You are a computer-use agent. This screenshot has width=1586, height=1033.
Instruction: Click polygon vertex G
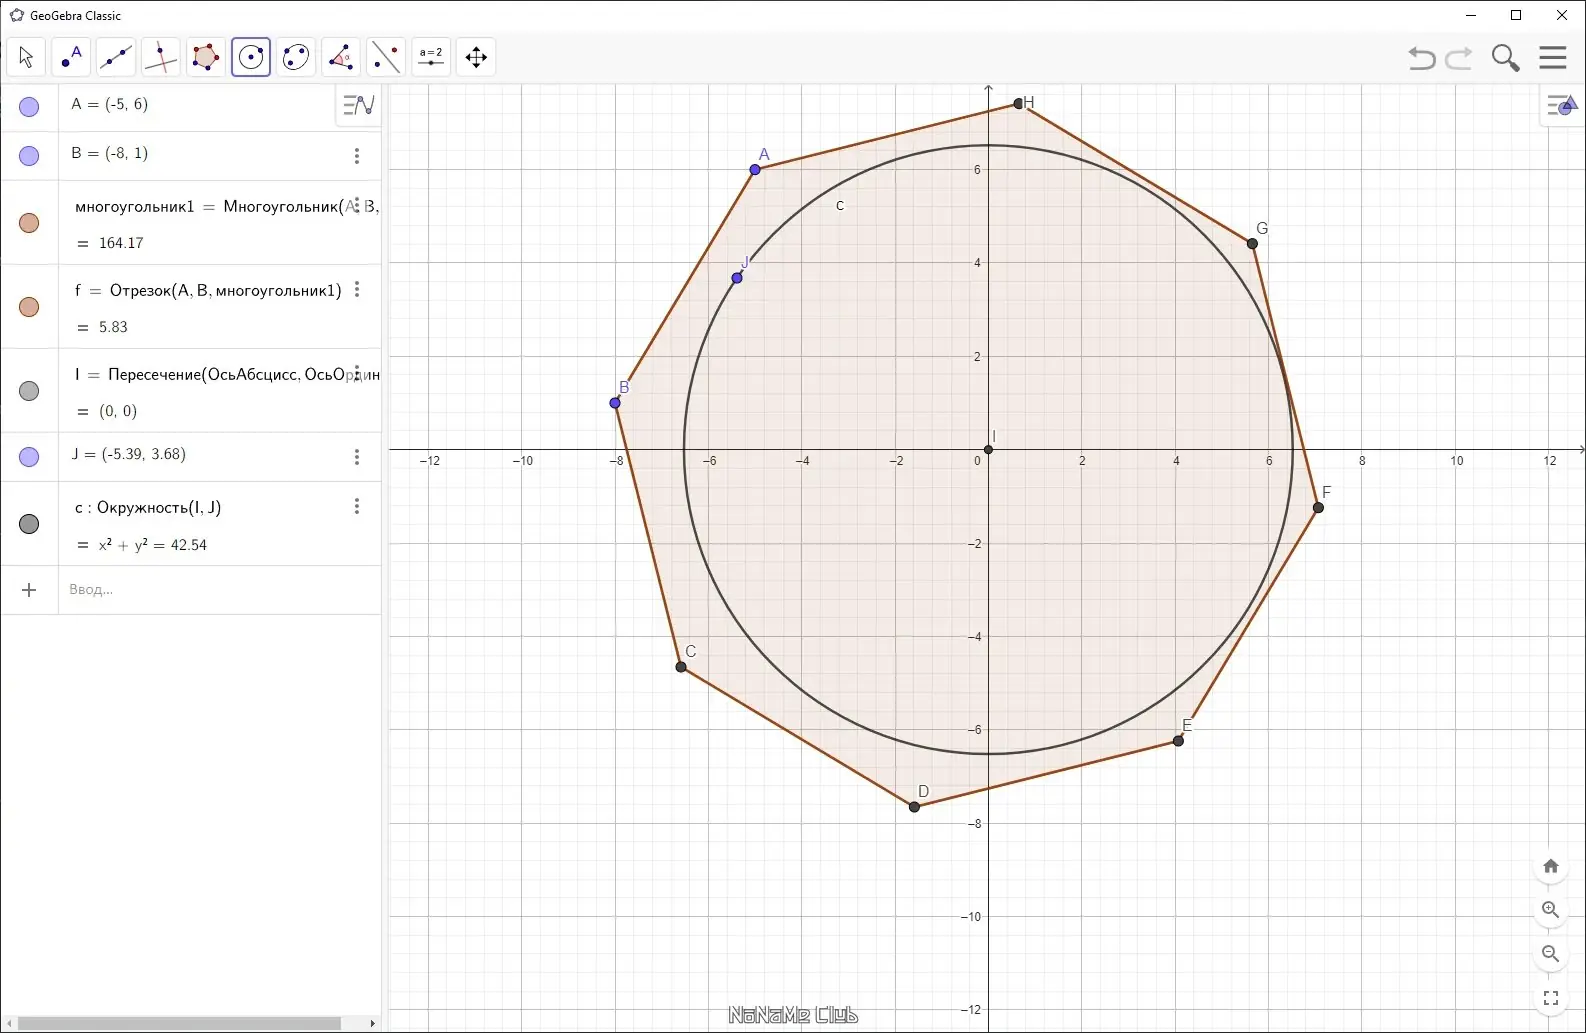1252,243
